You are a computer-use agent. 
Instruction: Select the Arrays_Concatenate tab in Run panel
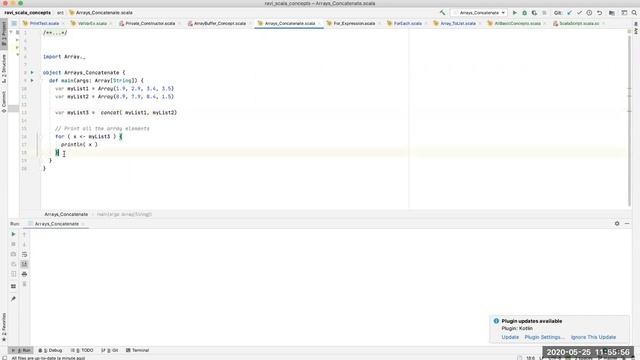pyautogui.click(x=56, y=224)
